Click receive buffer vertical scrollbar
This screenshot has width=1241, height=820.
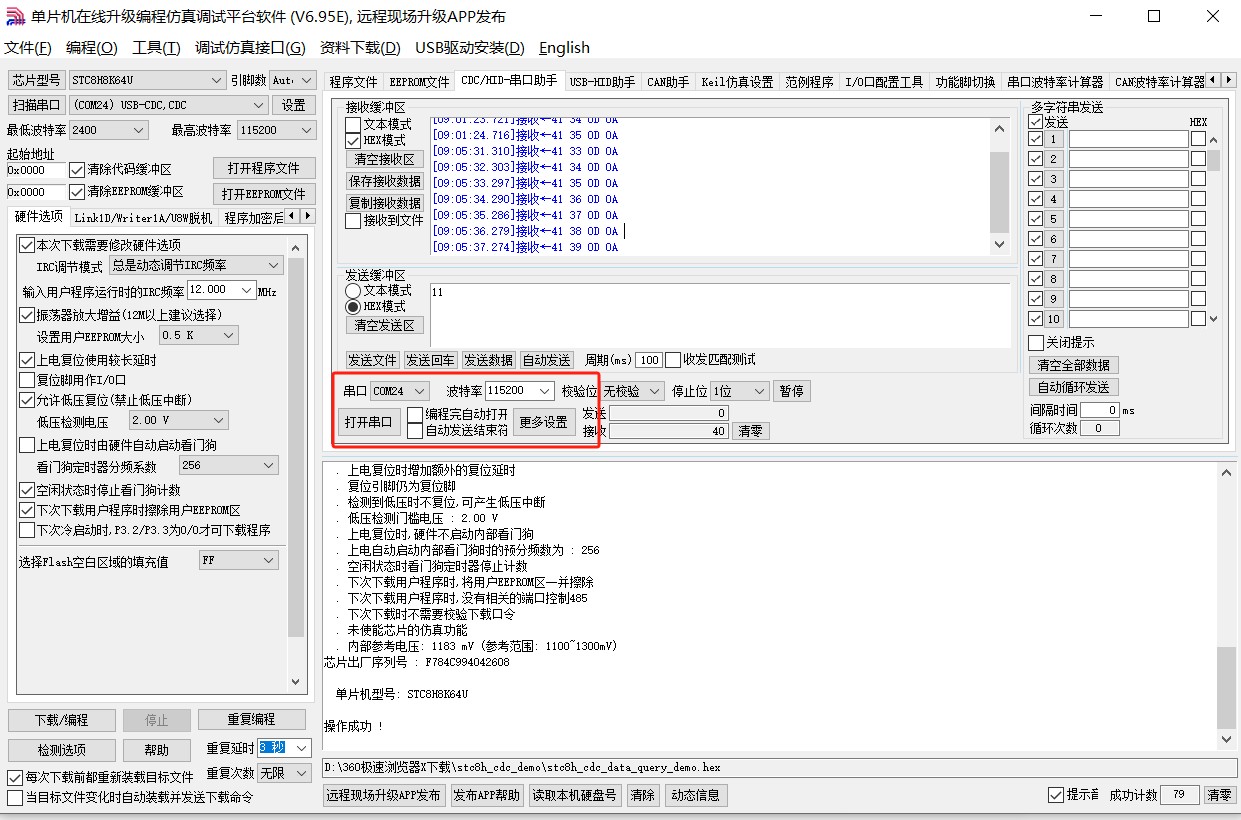coord(999,186)
